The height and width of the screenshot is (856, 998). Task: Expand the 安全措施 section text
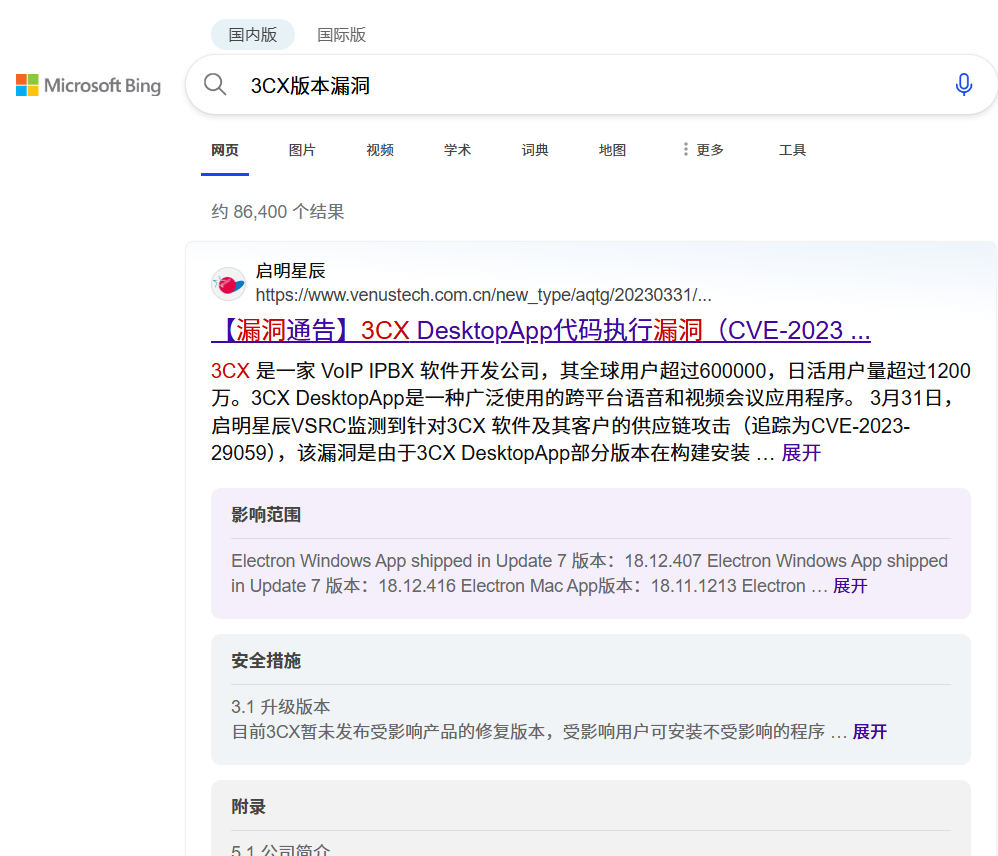tap(869, 732)
